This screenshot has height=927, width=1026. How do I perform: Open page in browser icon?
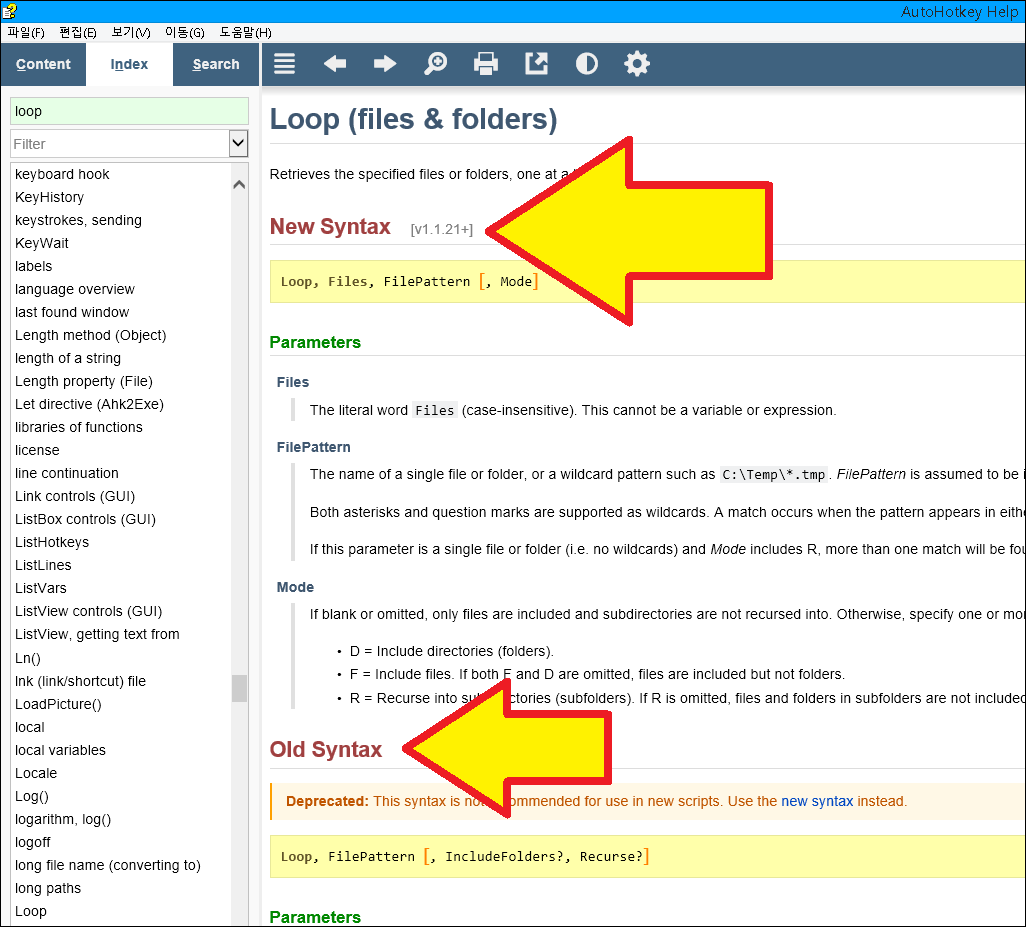pos(537,63)
